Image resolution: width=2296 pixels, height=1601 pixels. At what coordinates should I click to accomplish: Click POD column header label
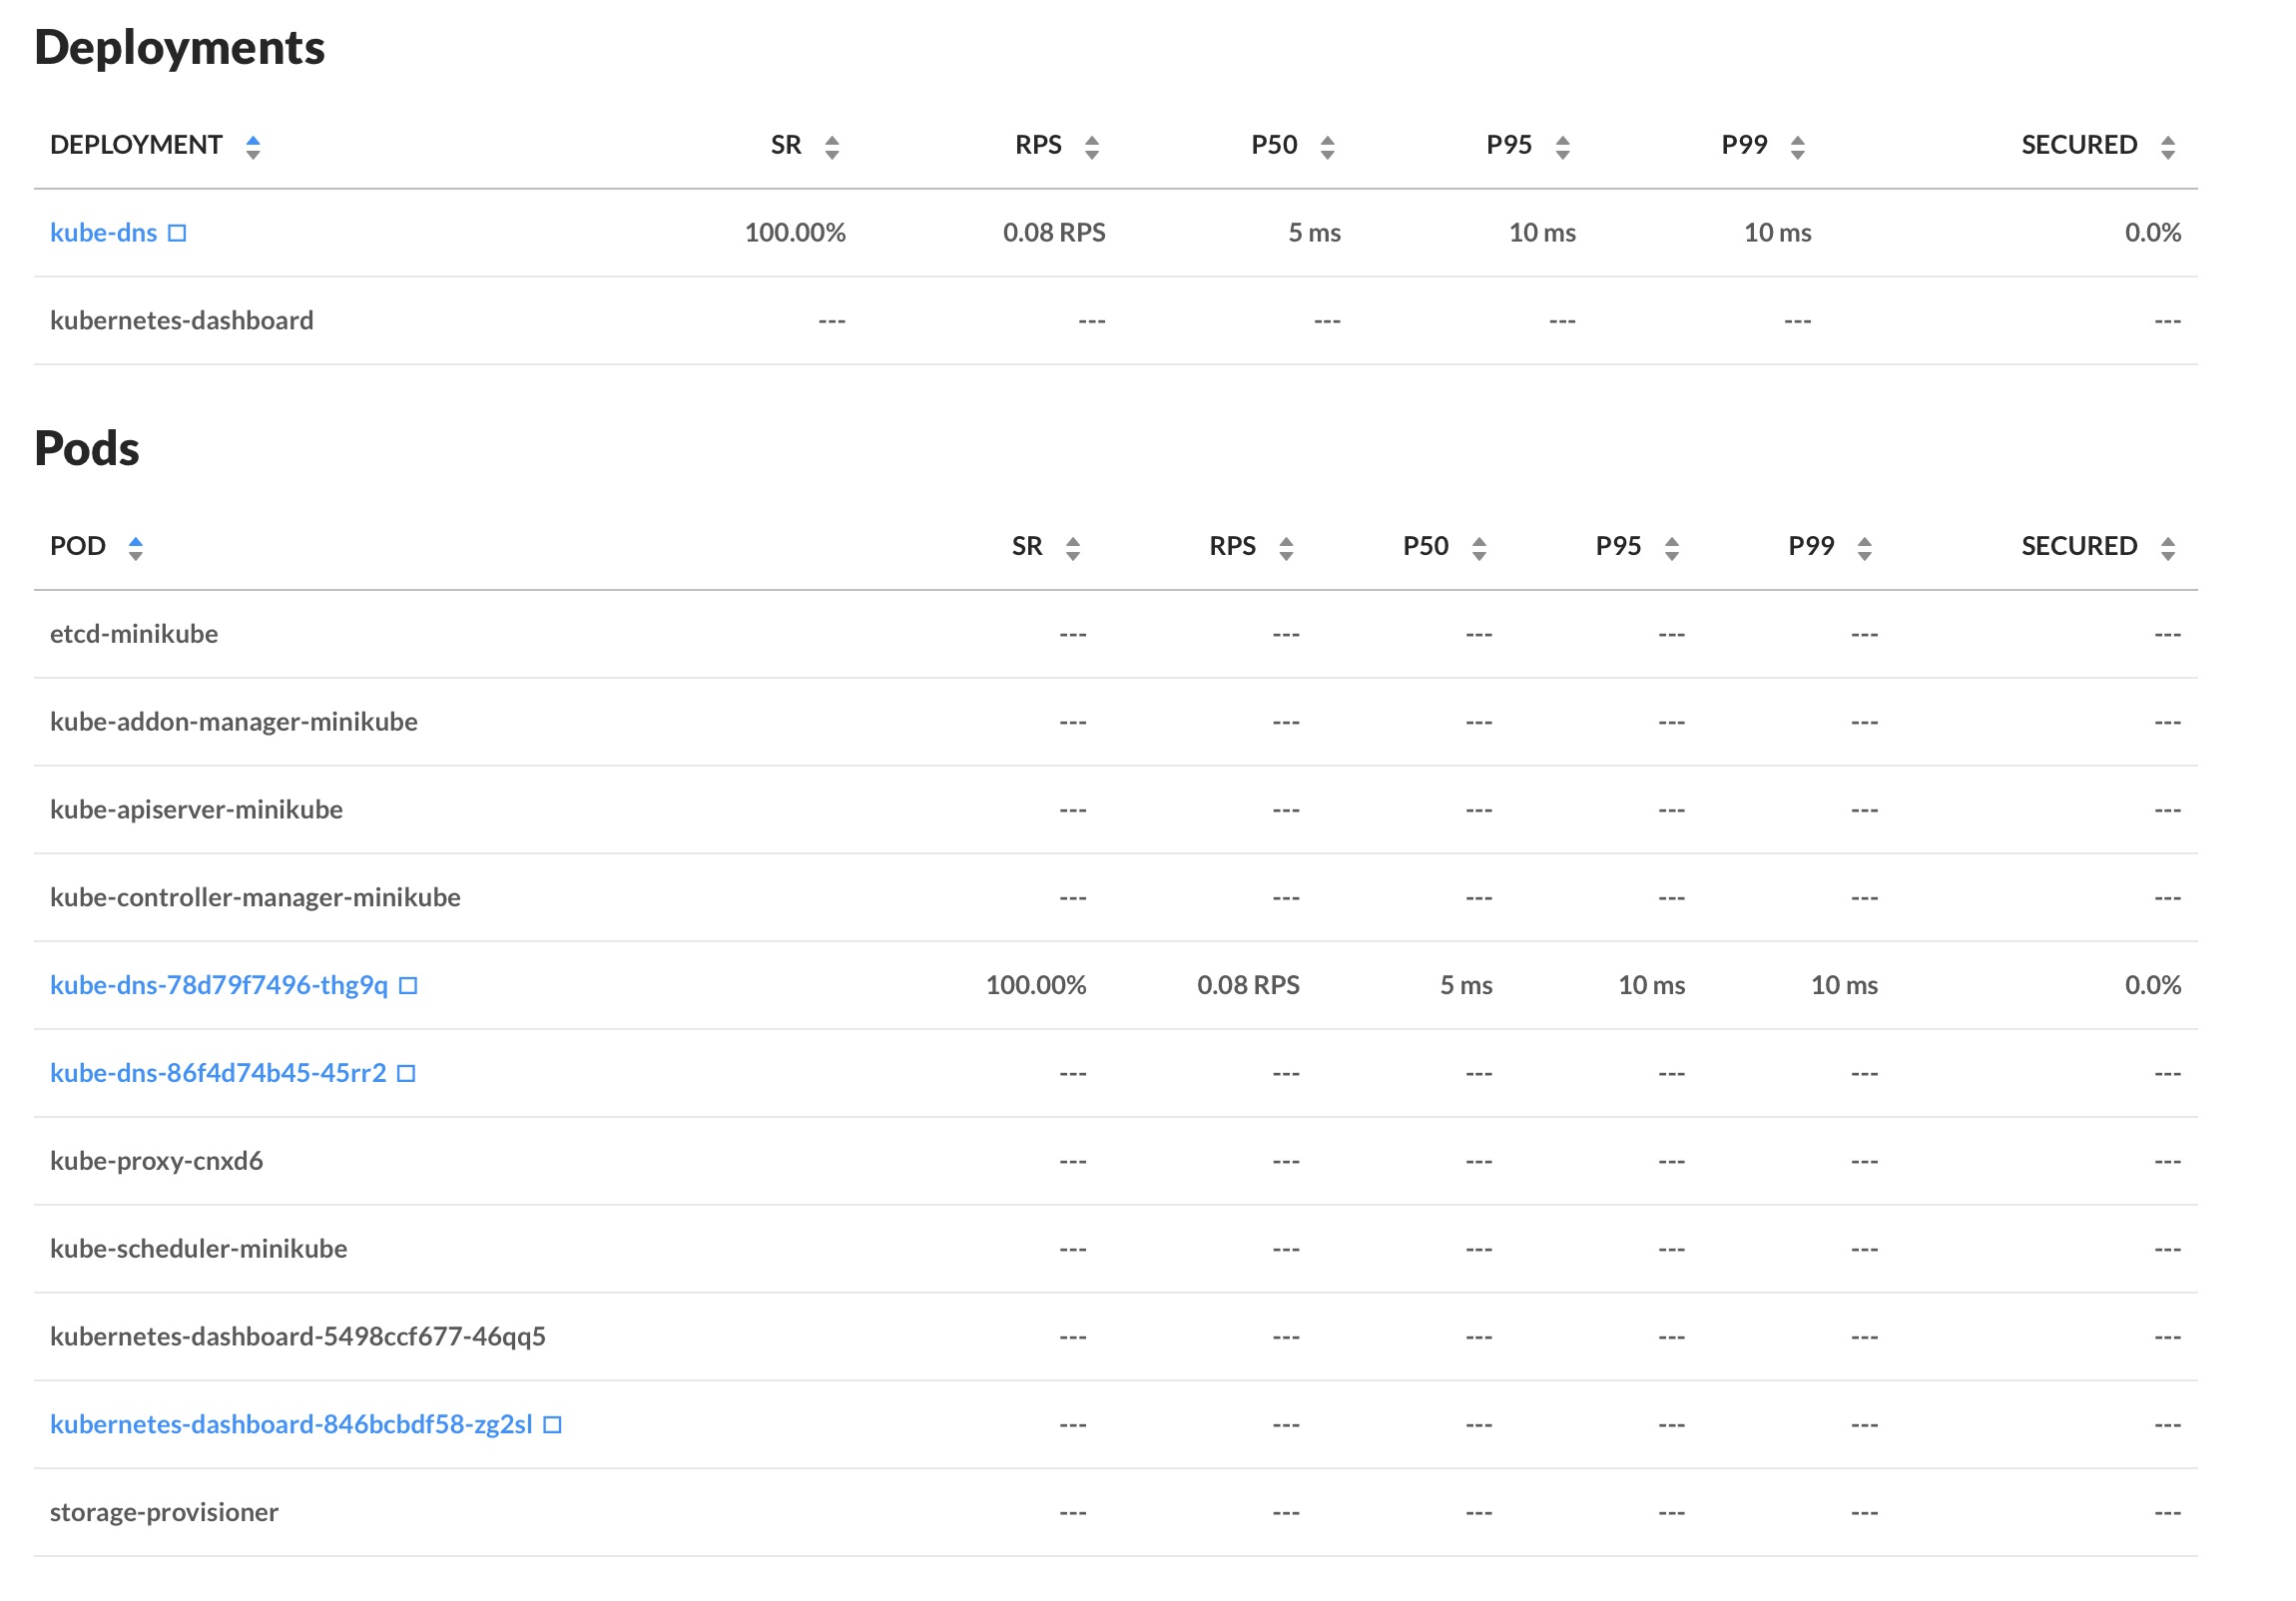click(78, 546)
